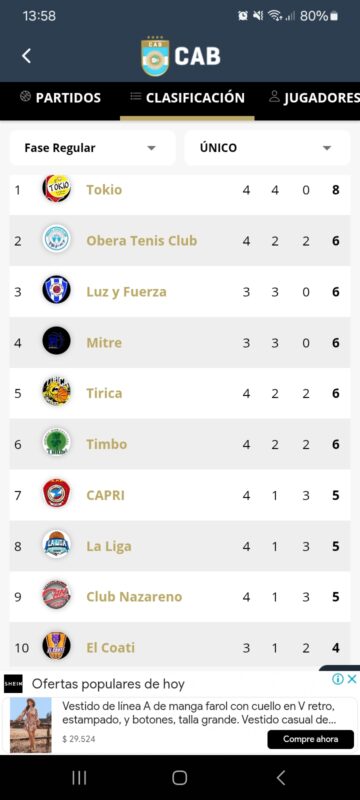Select the Tirica team logo
Viewport: 360px width, 800px height.
pyautogui.click(x=56, y=392)
